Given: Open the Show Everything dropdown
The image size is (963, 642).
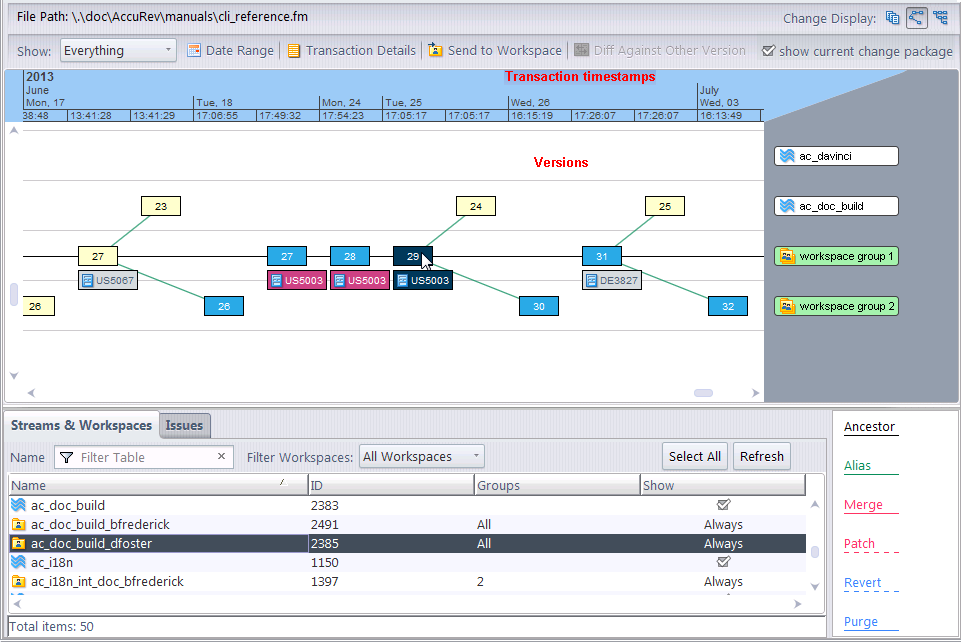Looking at the screenshot, I should coord(118,51).
